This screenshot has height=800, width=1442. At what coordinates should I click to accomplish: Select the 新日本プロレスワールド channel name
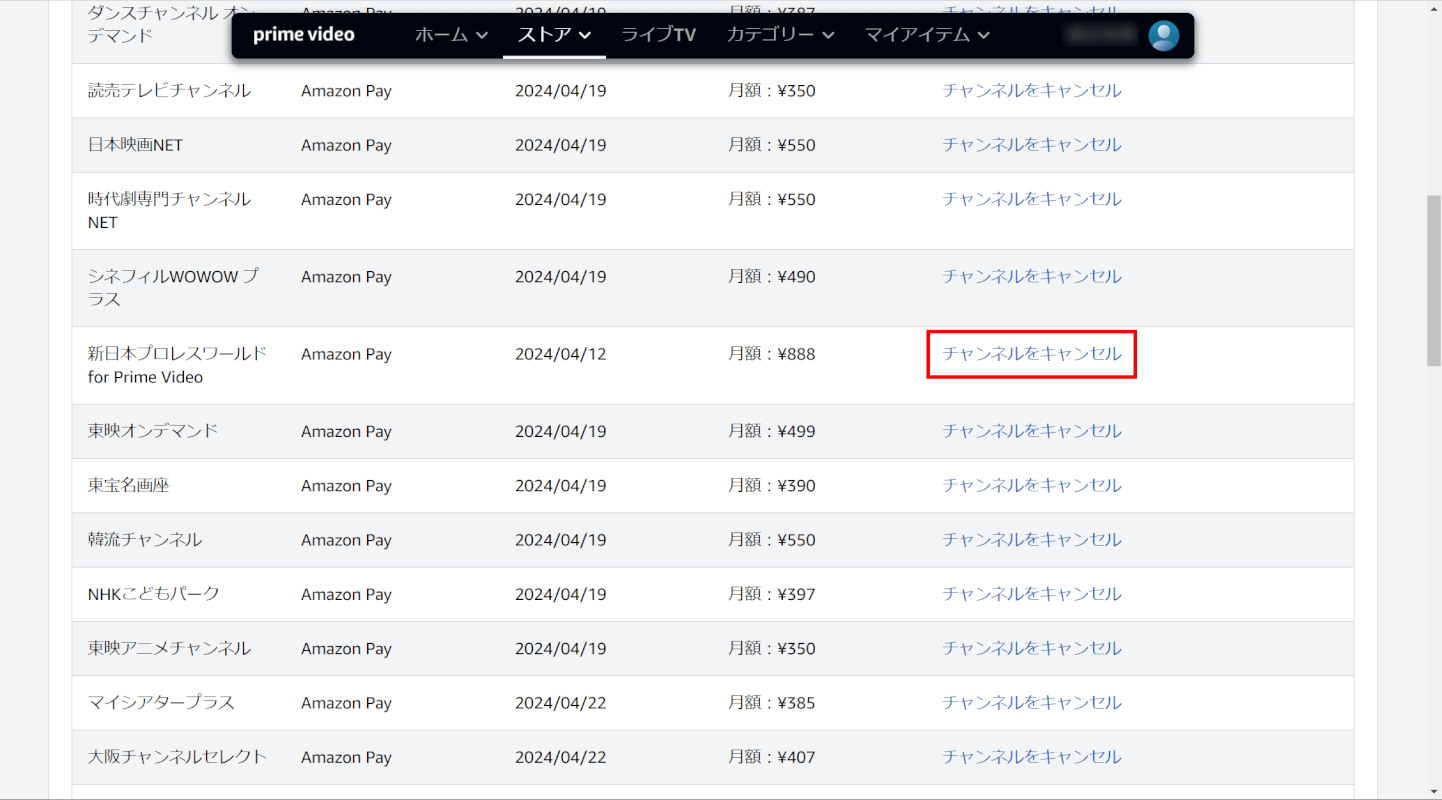(177, 365)
